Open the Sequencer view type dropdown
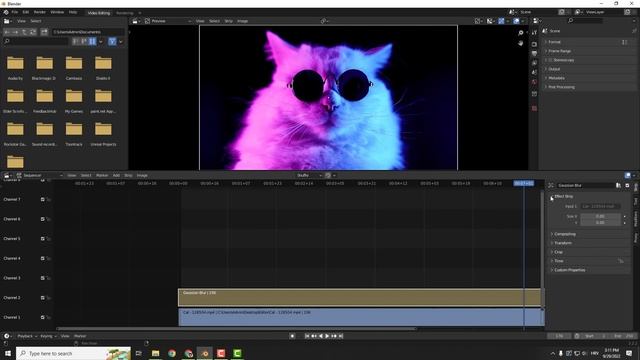This screenshot has height=360, width=640. pyautogui.click(x=40, y=176)
